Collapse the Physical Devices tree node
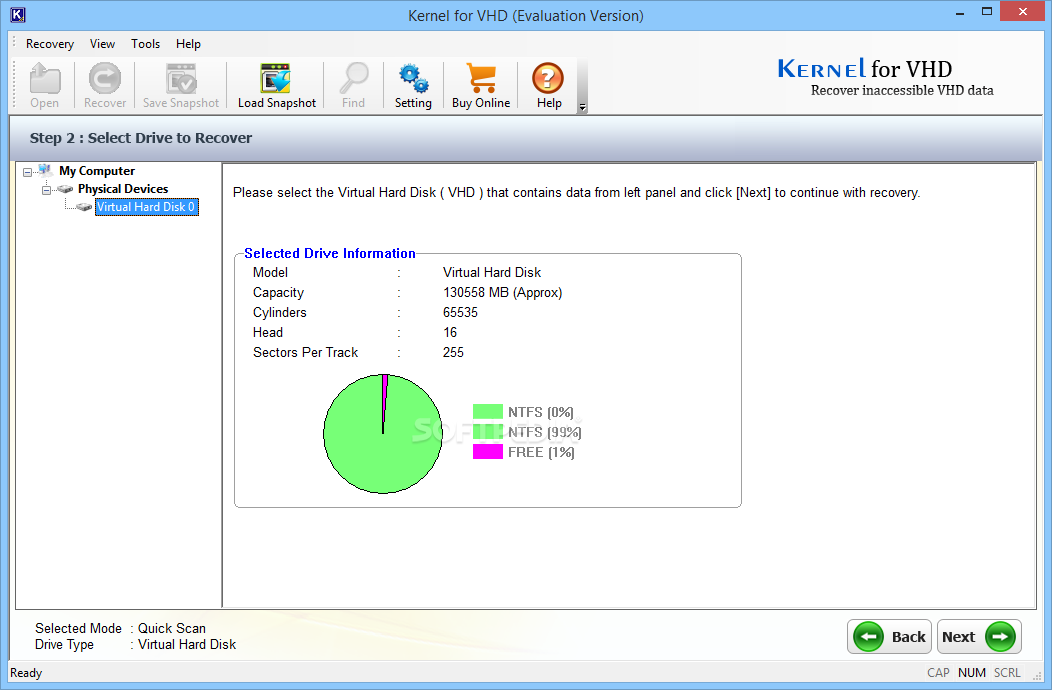 click(x=46, y=191)
